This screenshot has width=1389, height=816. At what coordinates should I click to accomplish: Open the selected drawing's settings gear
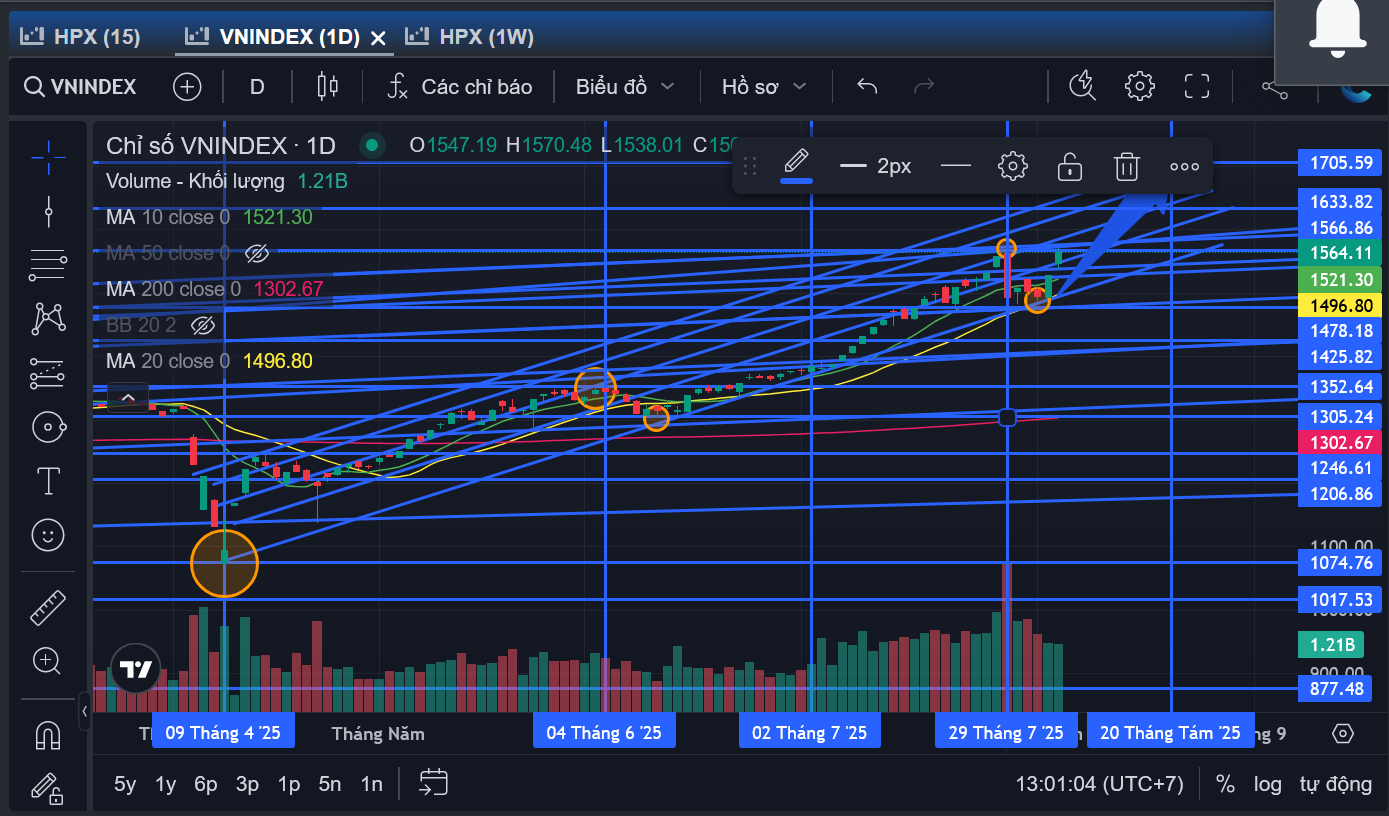[x=1013, y=166]
